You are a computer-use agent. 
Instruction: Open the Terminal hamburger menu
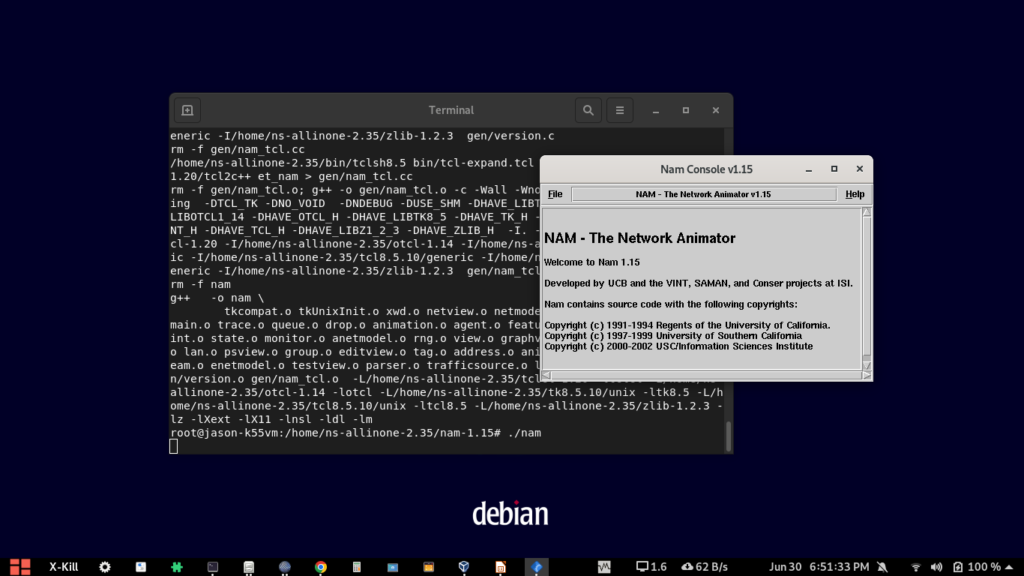620,110
